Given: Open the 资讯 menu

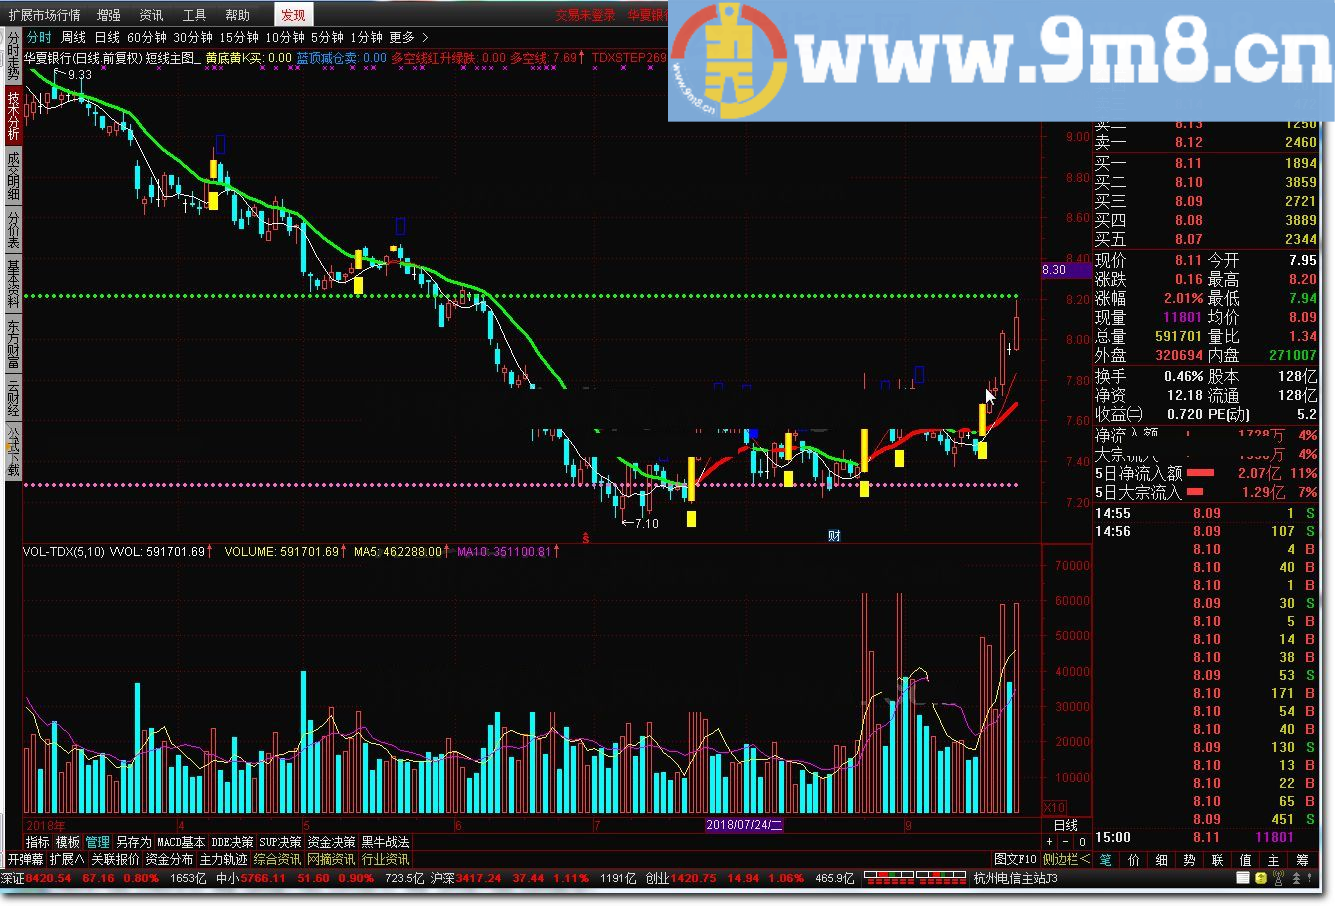Looking at the screenshot, I should coord(151,15).
